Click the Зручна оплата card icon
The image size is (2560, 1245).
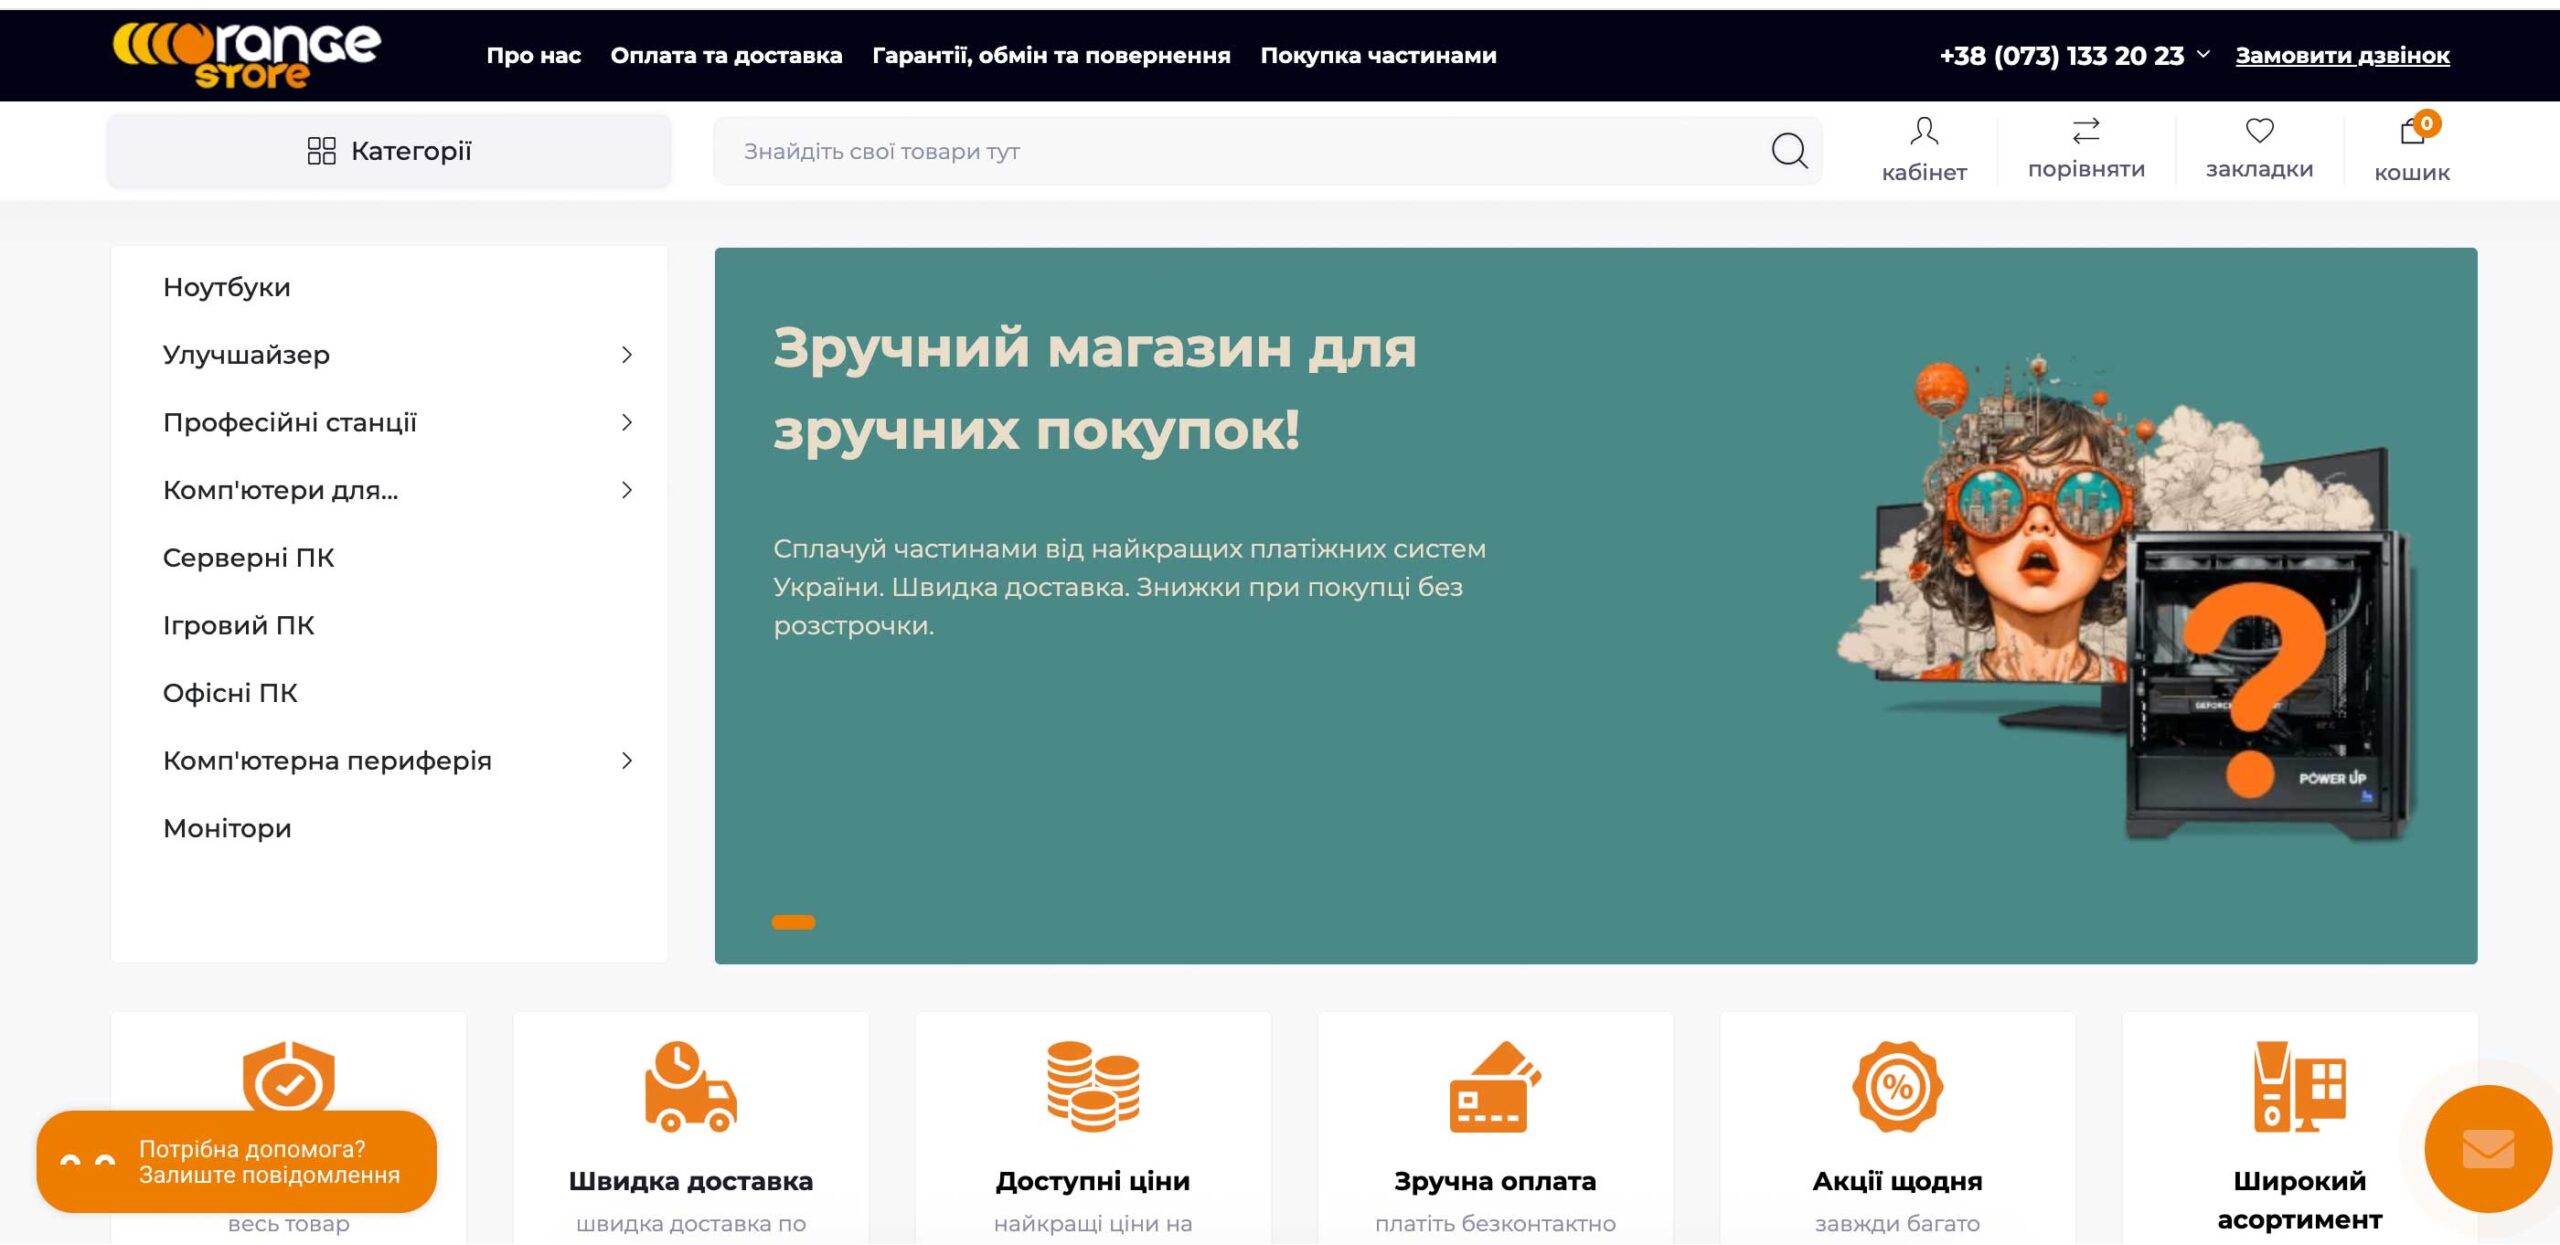point(1495,1087)
